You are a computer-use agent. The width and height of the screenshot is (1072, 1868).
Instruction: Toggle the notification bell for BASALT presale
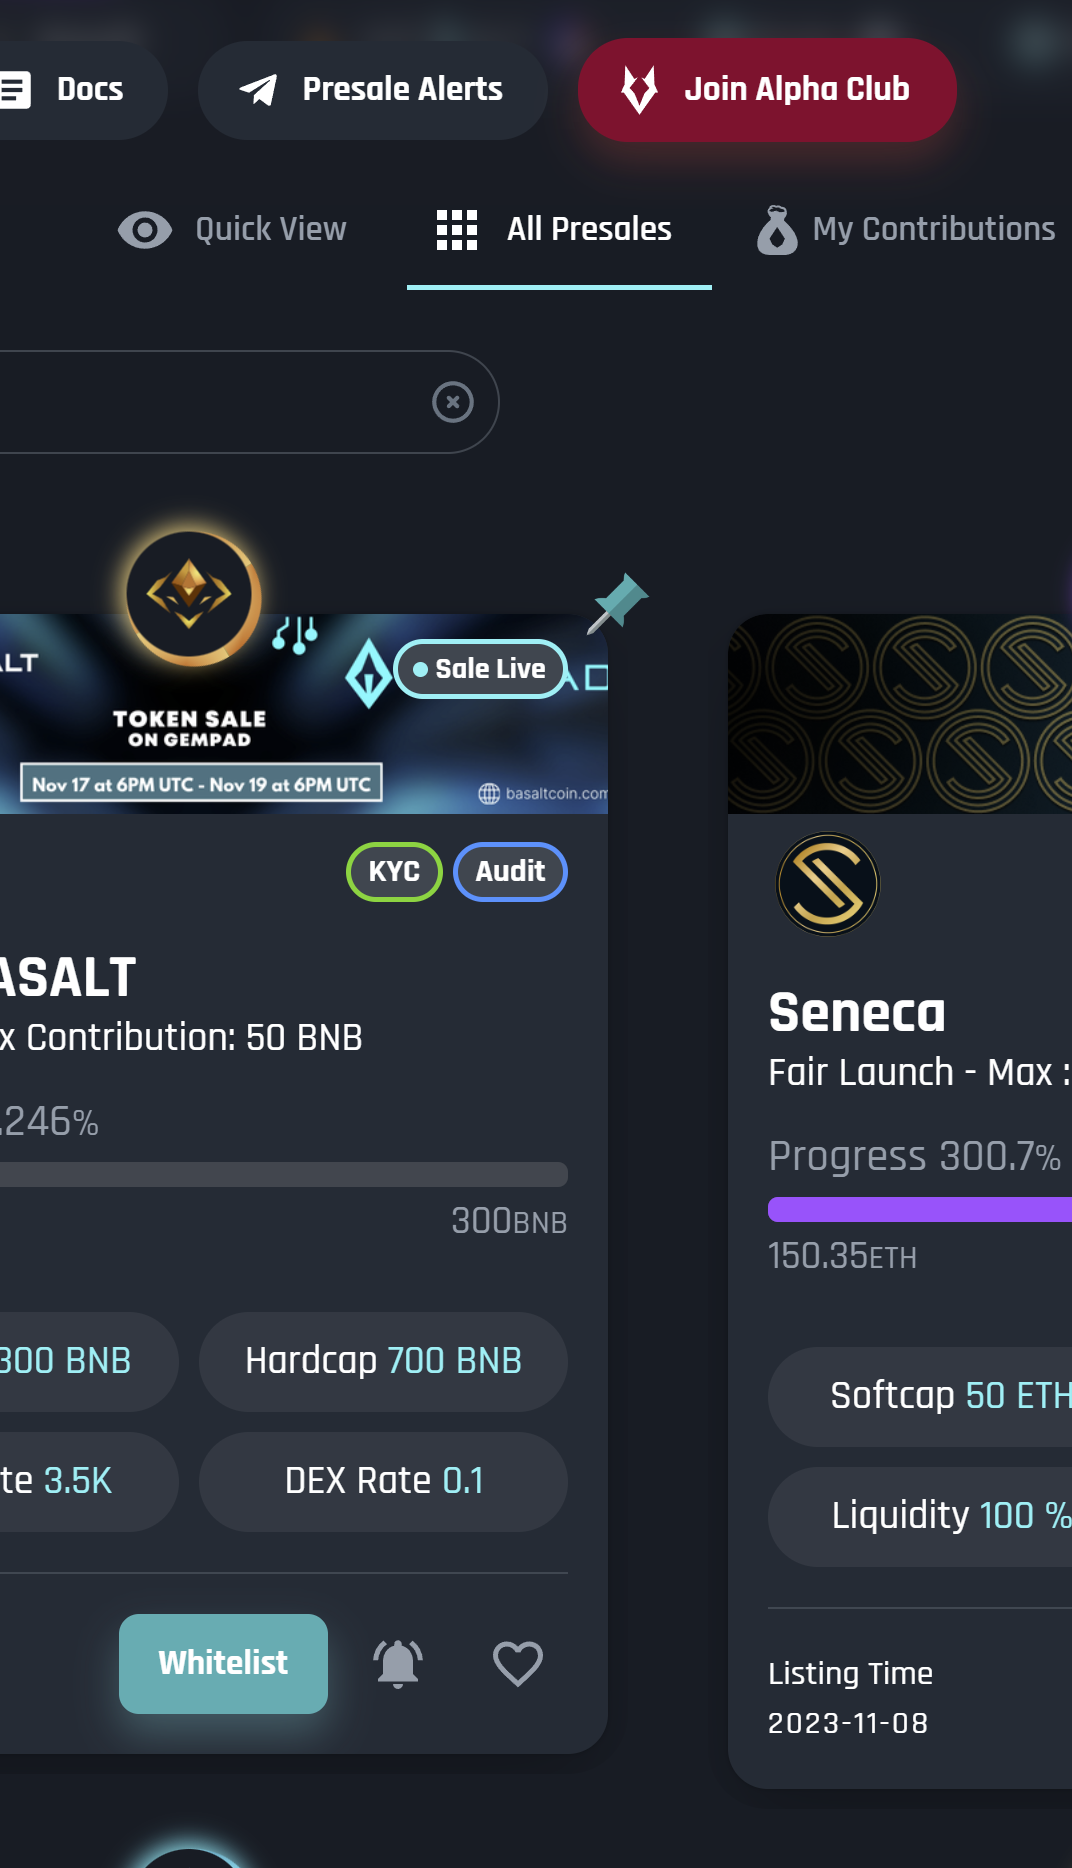398,1664
